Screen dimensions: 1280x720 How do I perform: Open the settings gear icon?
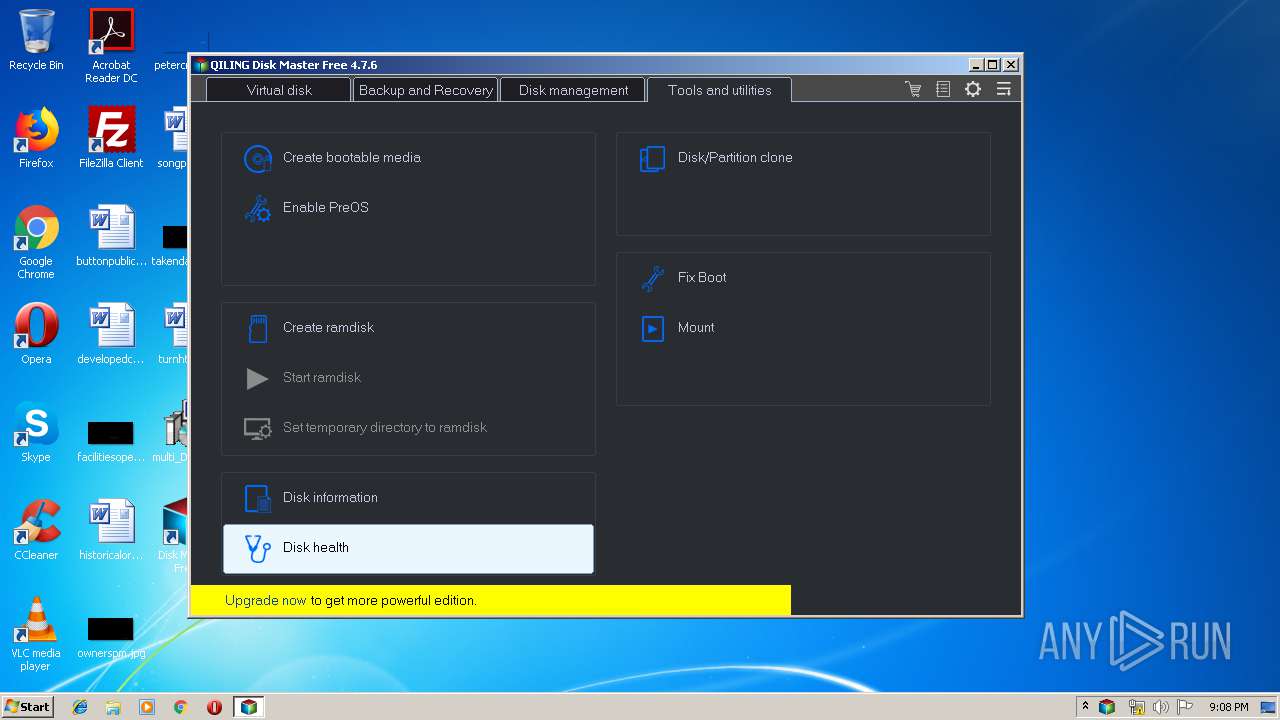click(972, 90)
